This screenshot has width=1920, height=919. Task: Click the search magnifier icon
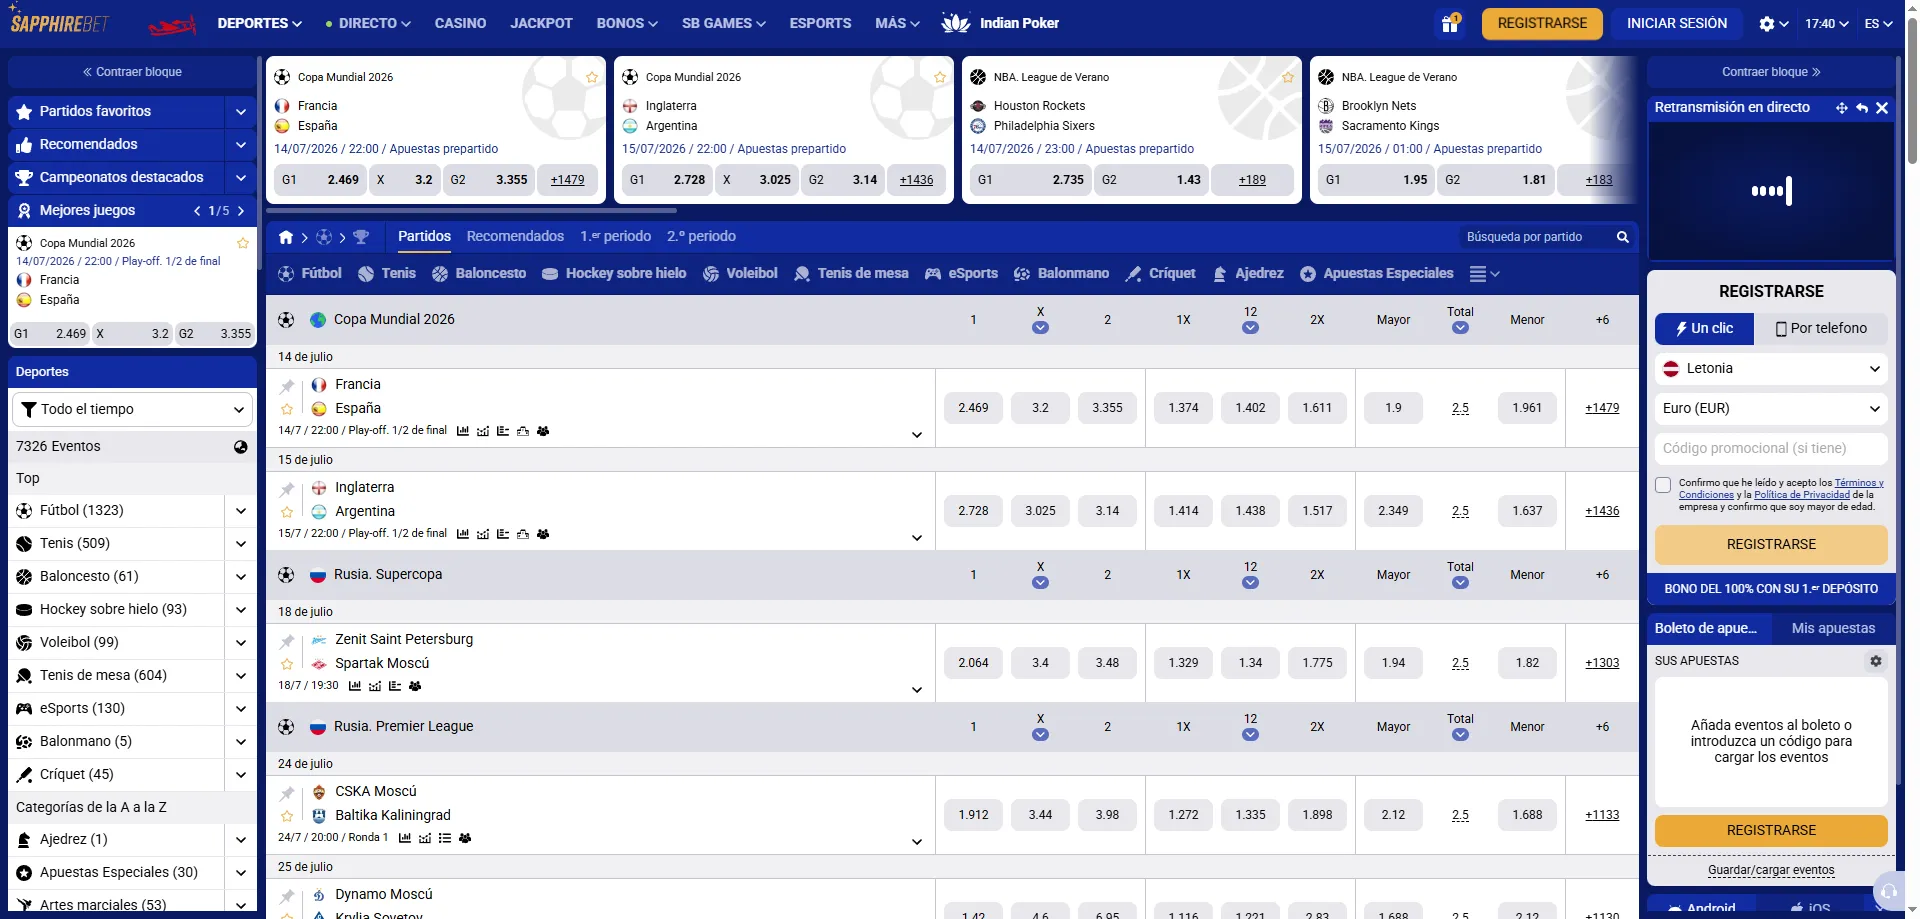tap(1622, 237)
